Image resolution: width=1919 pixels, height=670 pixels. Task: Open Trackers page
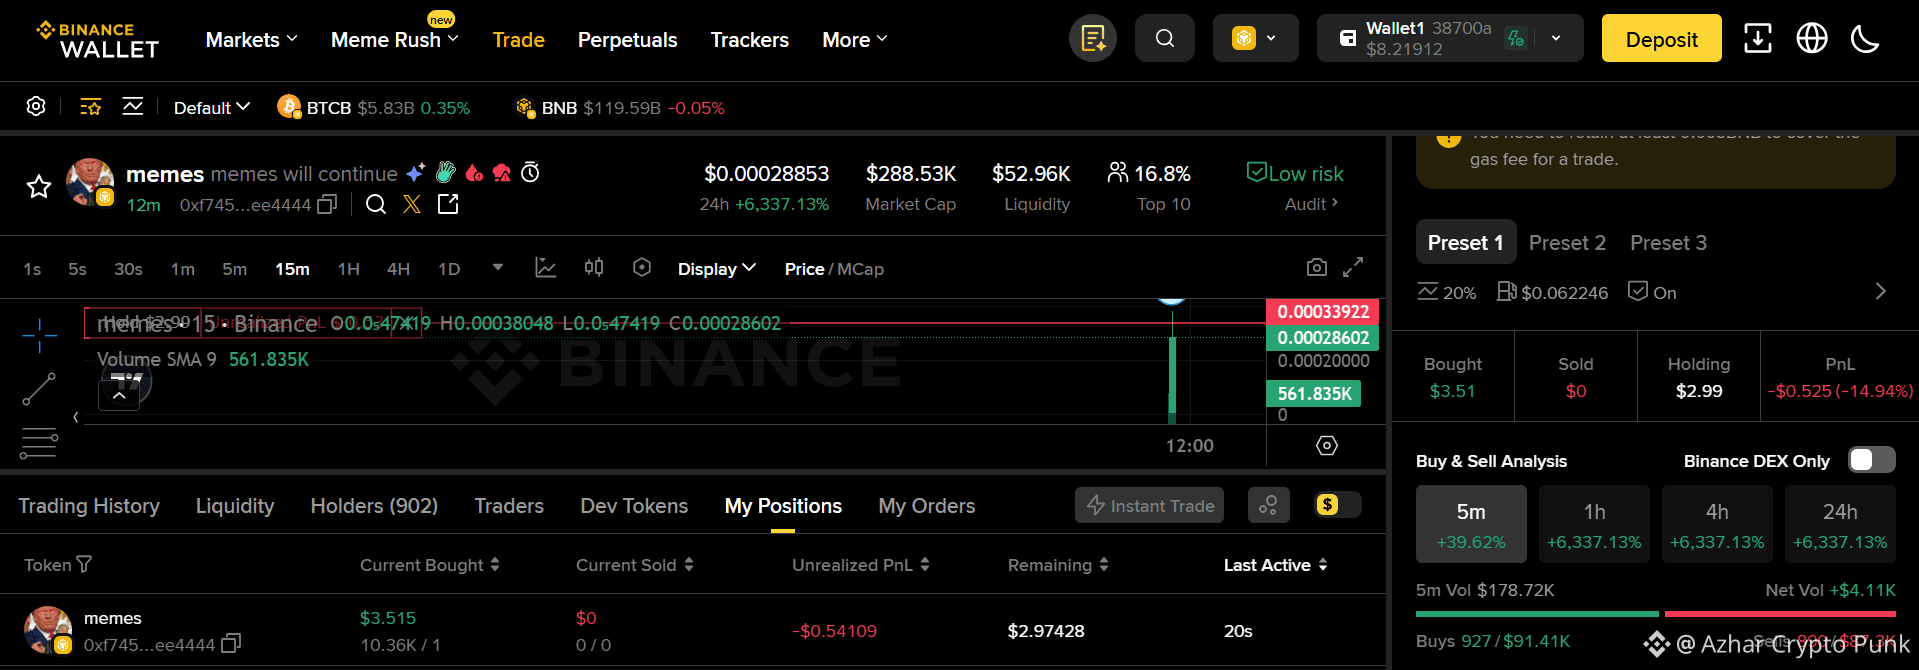(x=750, y=40)
